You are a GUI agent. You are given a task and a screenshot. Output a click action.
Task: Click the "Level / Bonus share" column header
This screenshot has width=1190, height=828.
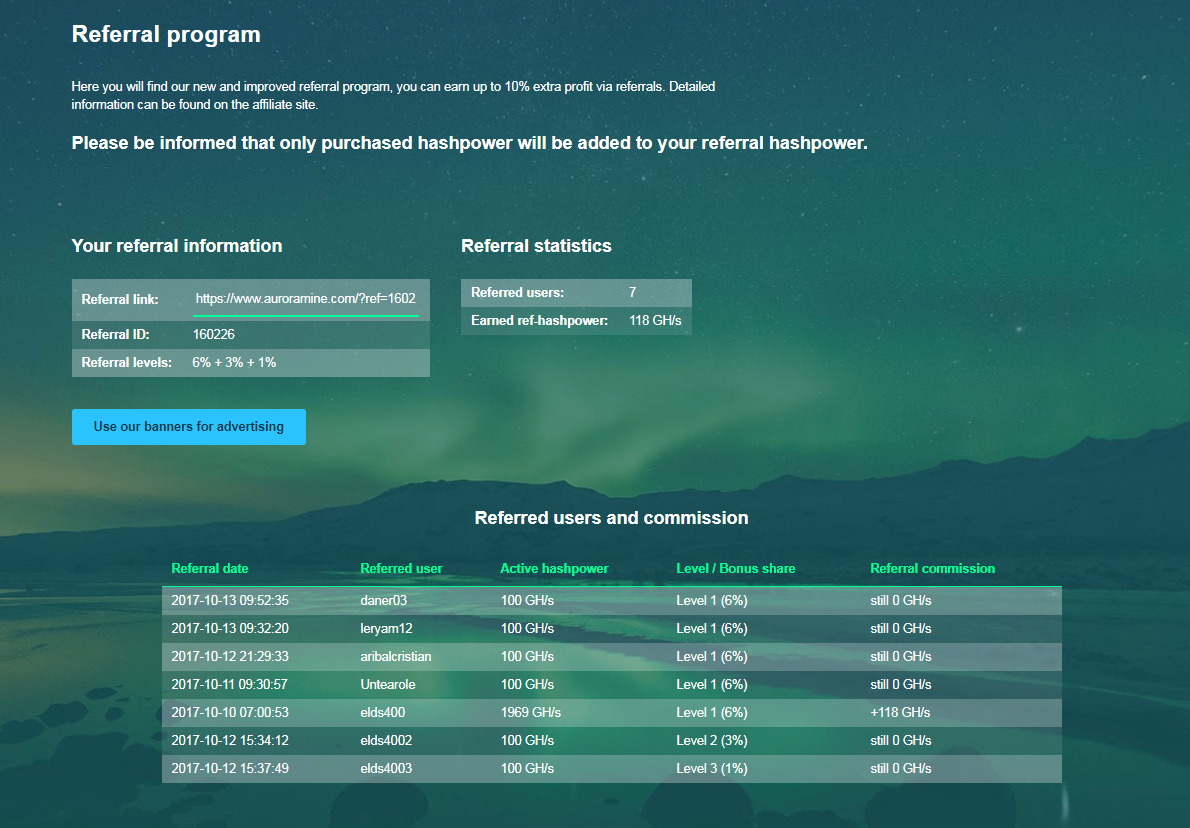click(735, 569)
